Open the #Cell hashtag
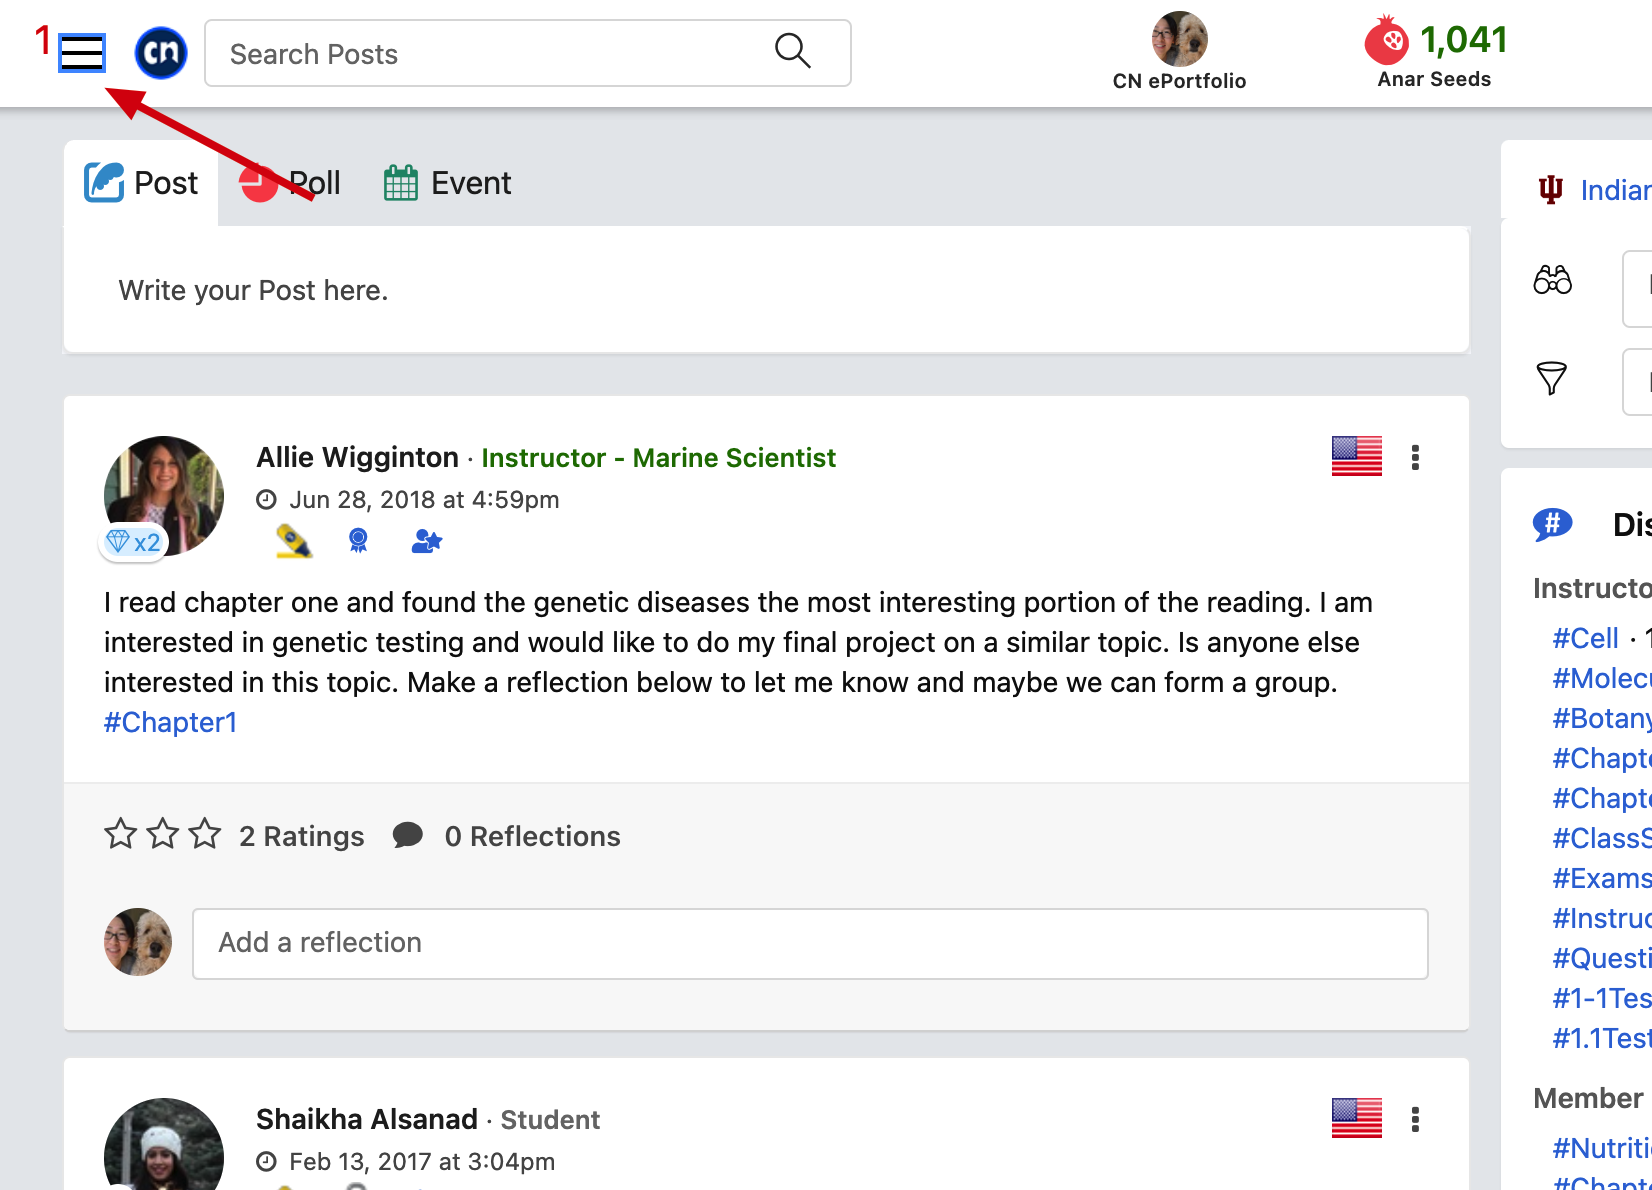 tap(1586, 638)
